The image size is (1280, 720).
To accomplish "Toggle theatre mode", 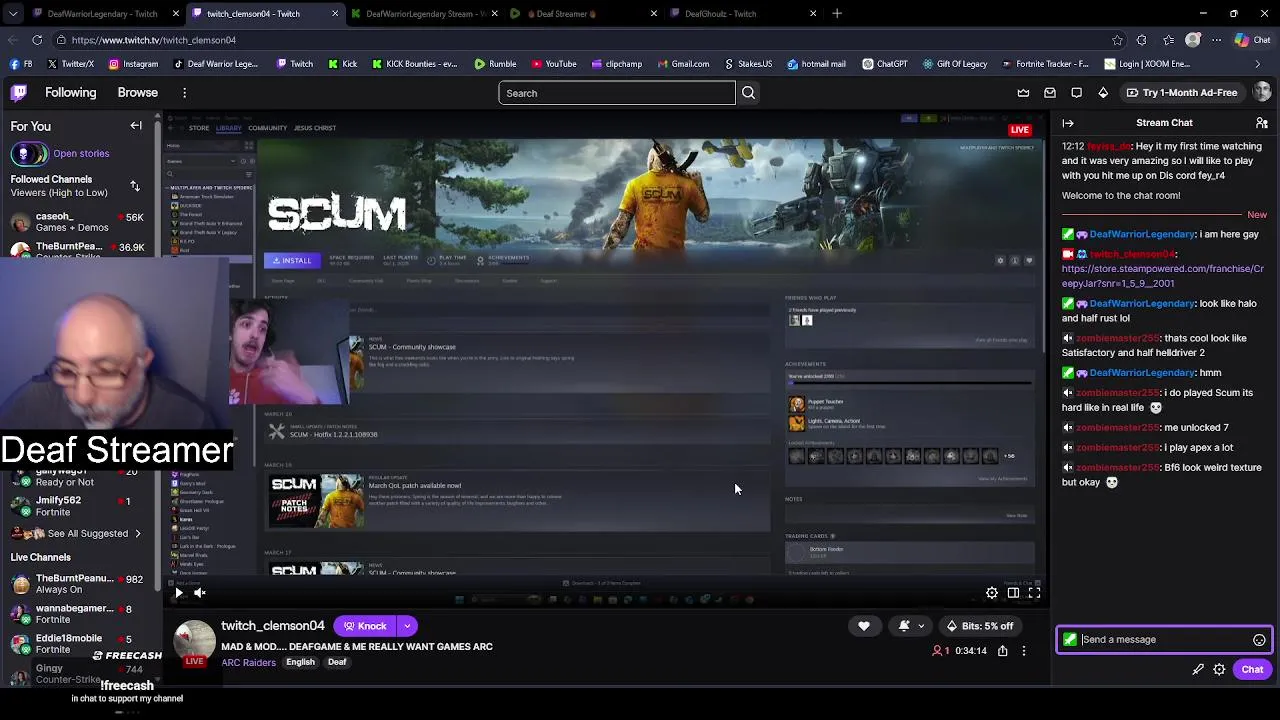I will coord(1013,593).
